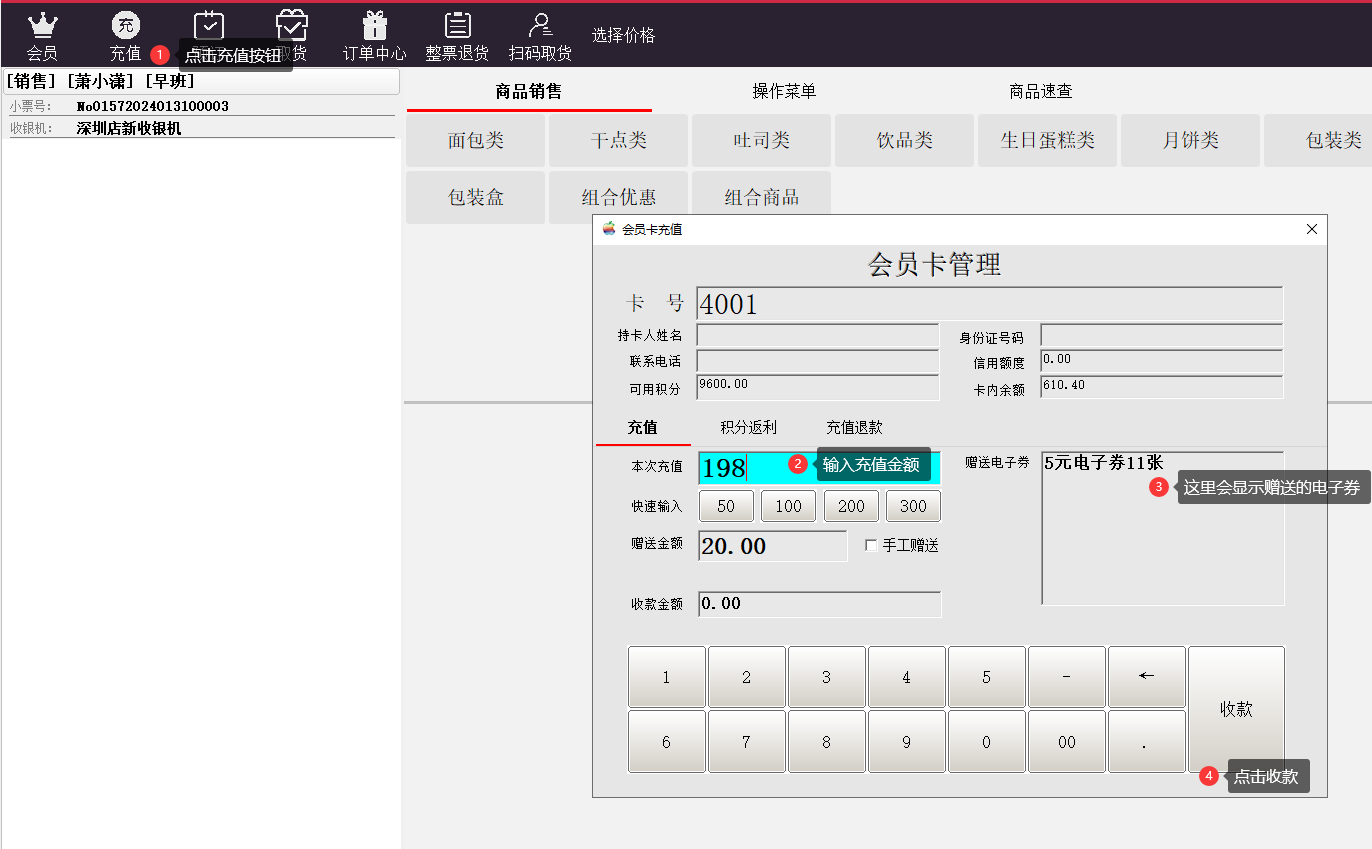Viewport: 1372px width, 849px height.
Task: Close the 会员卡充值 dialog
Action: tap(1312, 230)
